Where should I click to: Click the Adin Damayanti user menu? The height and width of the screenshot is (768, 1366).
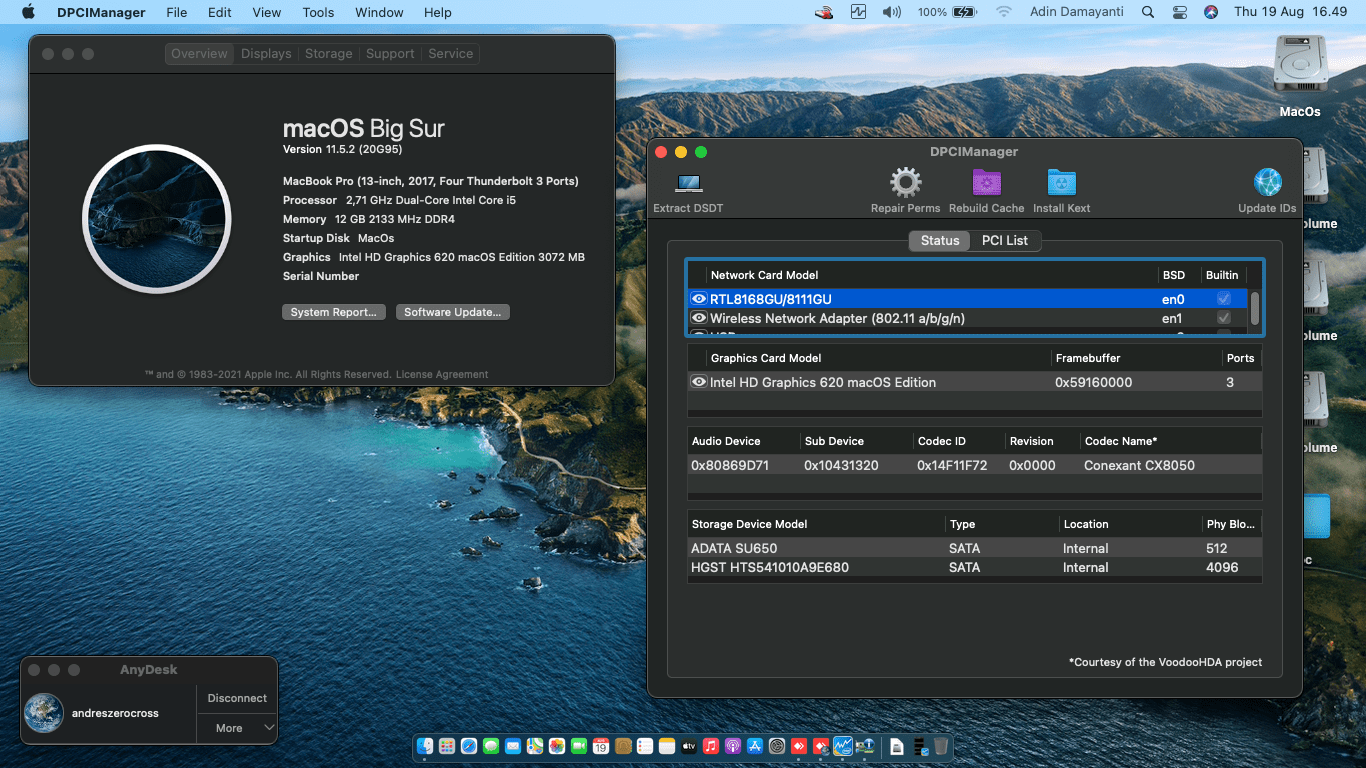tap(1075, 12)
